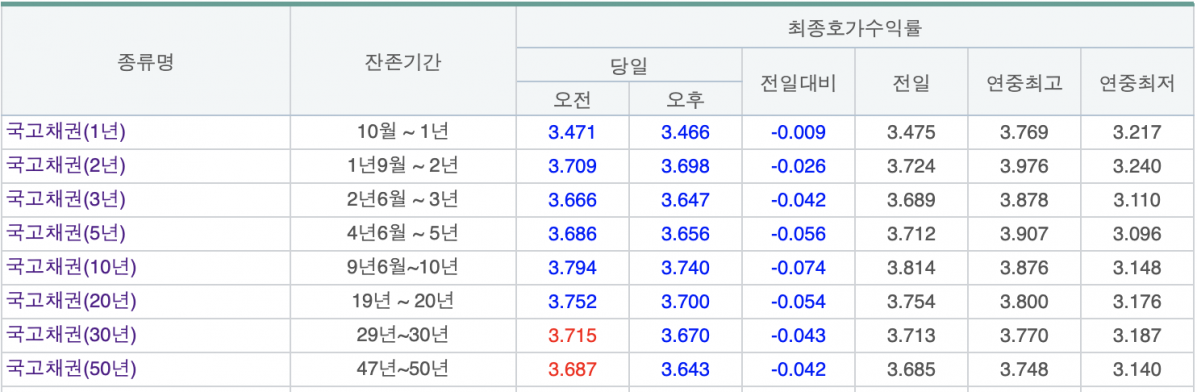The width and height of the screenshot is (1197, 392).
Task: Click yearly low 3.217
Action: tap(1137, 132)
